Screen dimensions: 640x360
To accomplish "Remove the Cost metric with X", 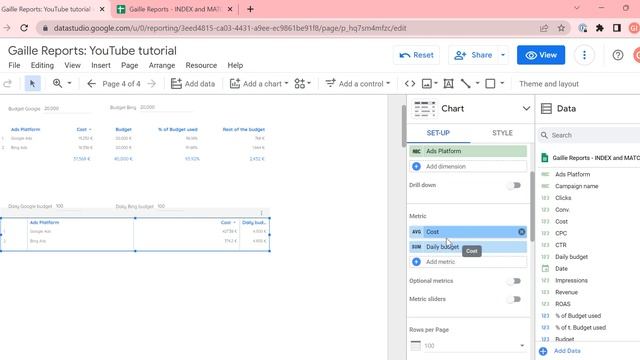I will click(x=522, y=232).
